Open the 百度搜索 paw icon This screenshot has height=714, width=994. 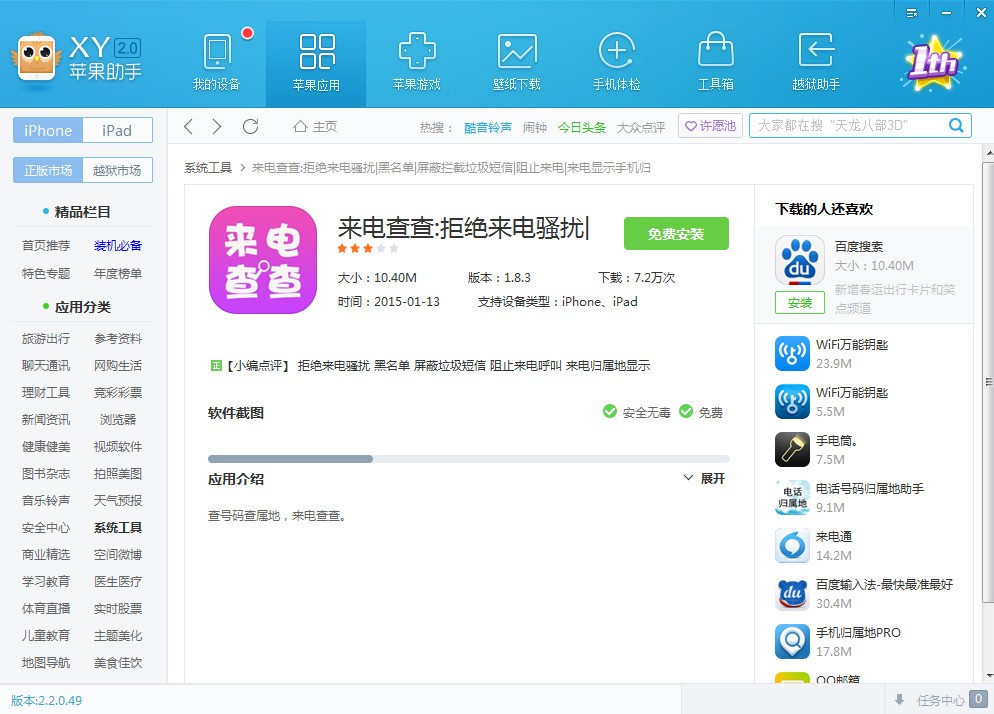(x=799, y=260)
